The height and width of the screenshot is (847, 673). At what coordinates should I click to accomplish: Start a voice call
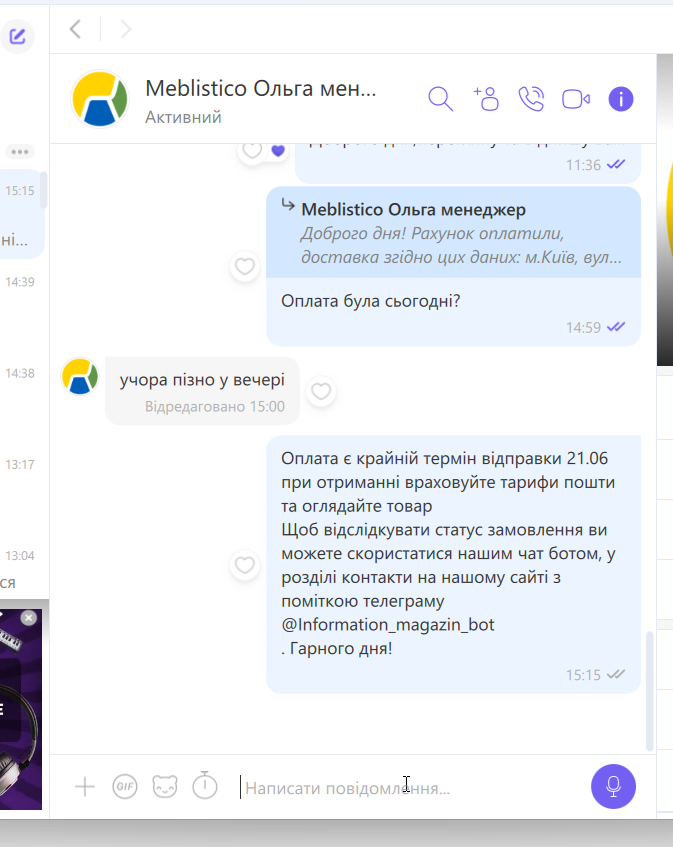point(531,99)
